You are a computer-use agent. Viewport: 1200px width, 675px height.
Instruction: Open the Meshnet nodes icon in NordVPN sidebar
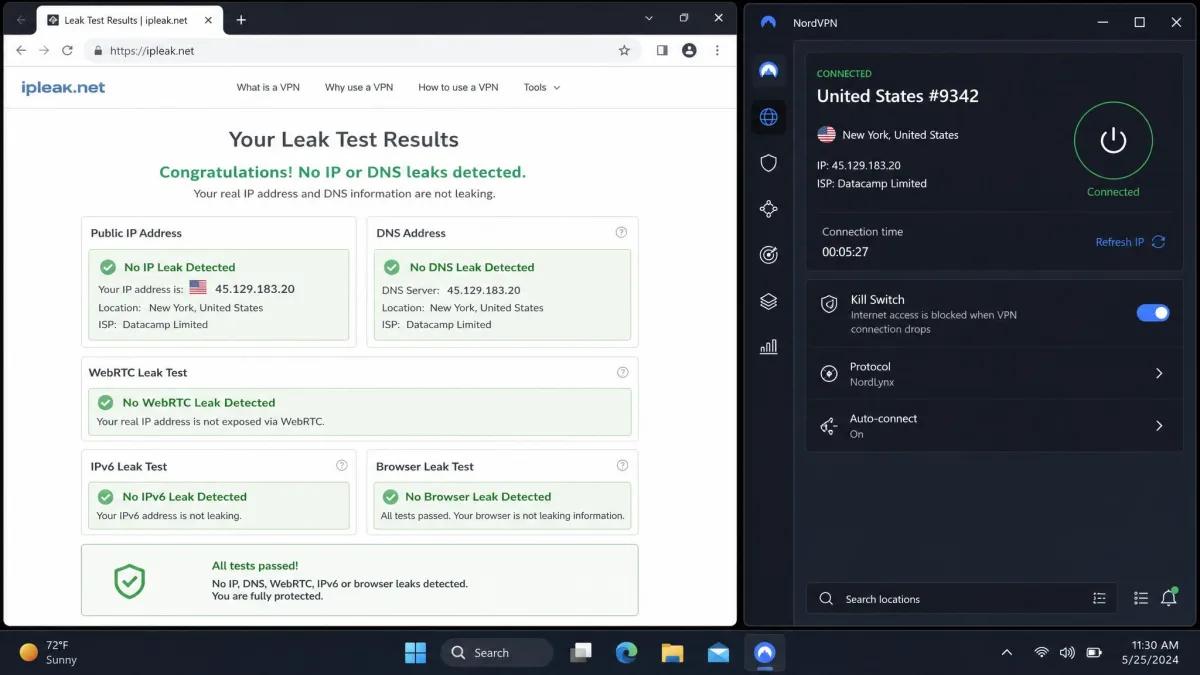768,209
